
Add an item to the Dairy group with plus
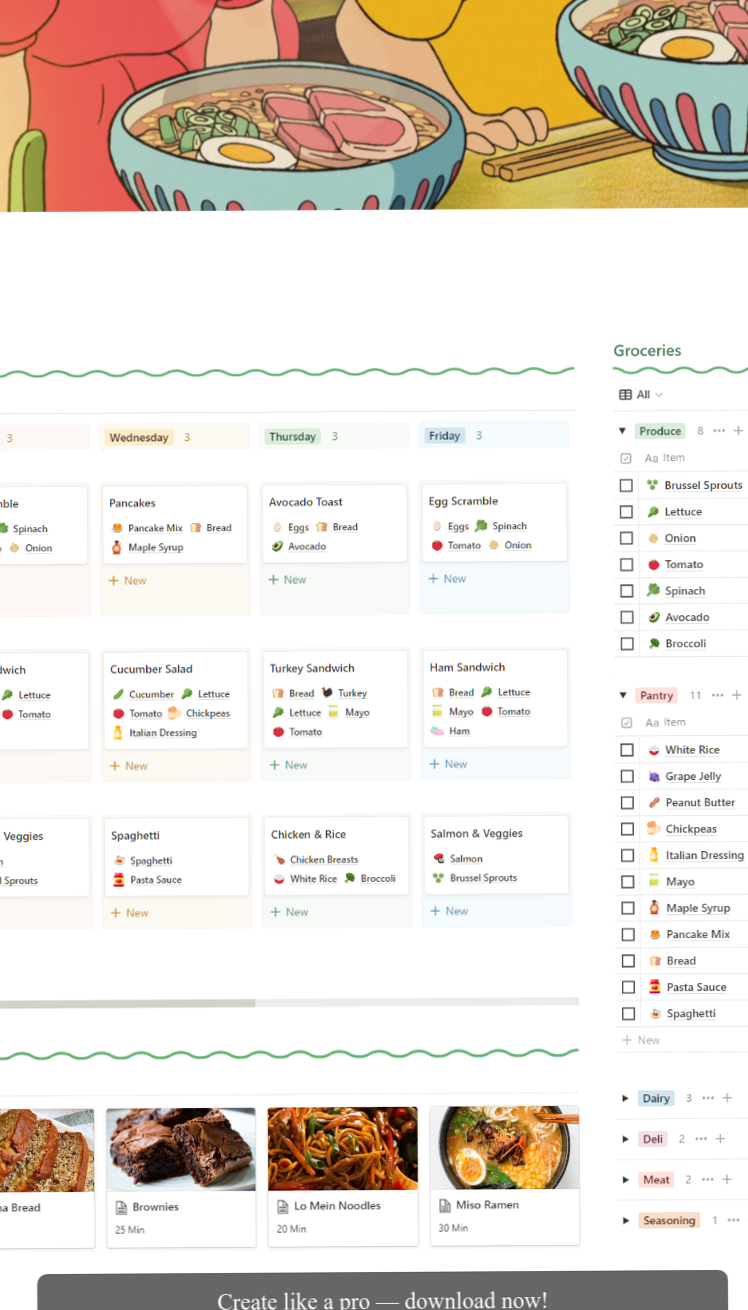[727, 1098]
